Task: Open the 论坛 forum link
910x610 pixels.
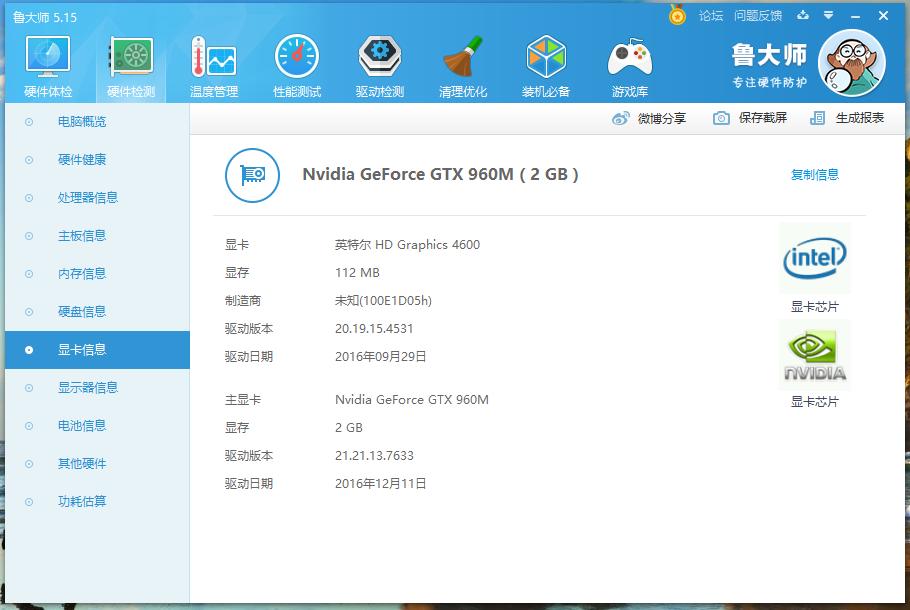Action: (710, 16)
